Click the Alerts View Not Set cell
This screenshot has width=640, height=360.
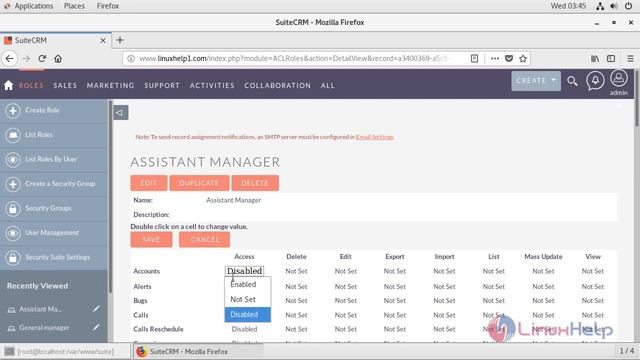coord(593,287)
